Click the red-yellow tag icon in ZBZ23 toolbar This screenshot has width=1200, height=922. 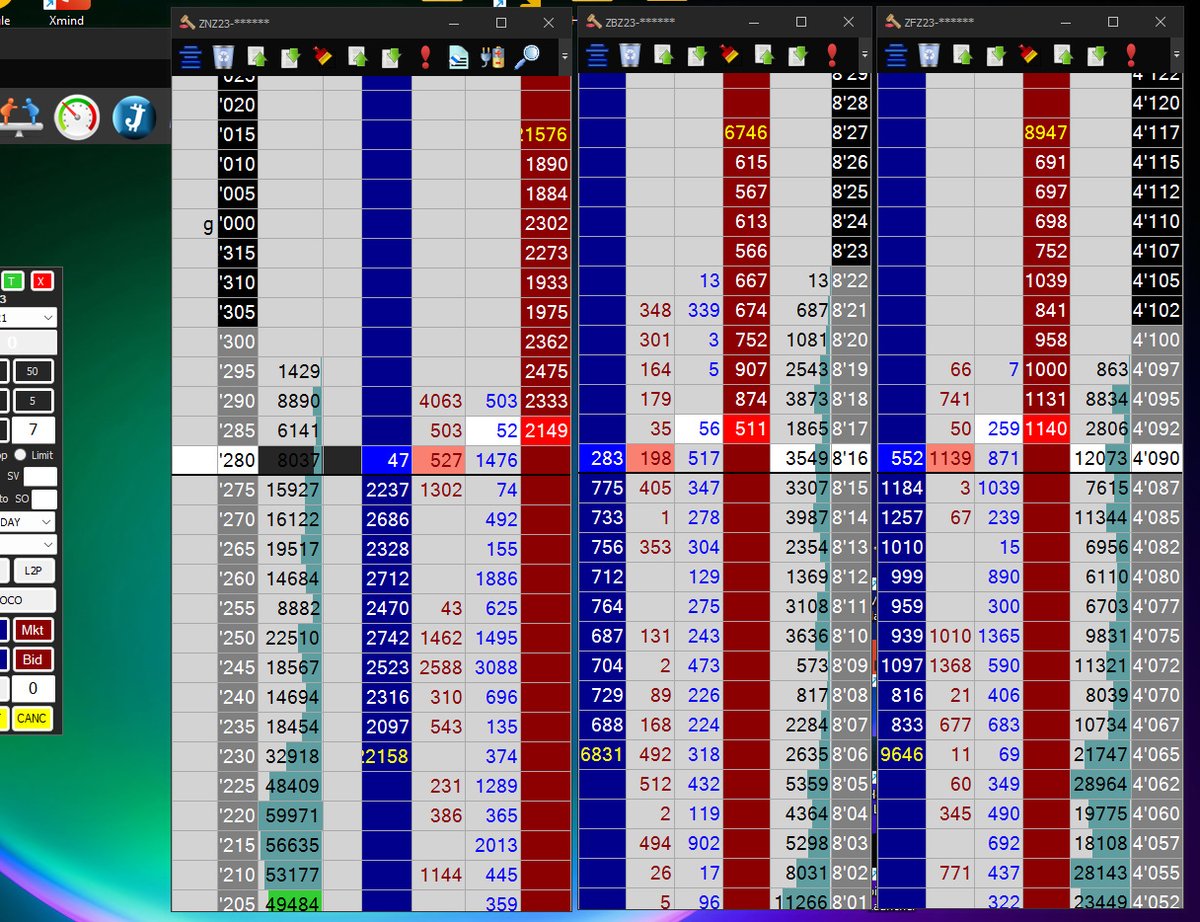pyautogui.click(x=730, y=55)
